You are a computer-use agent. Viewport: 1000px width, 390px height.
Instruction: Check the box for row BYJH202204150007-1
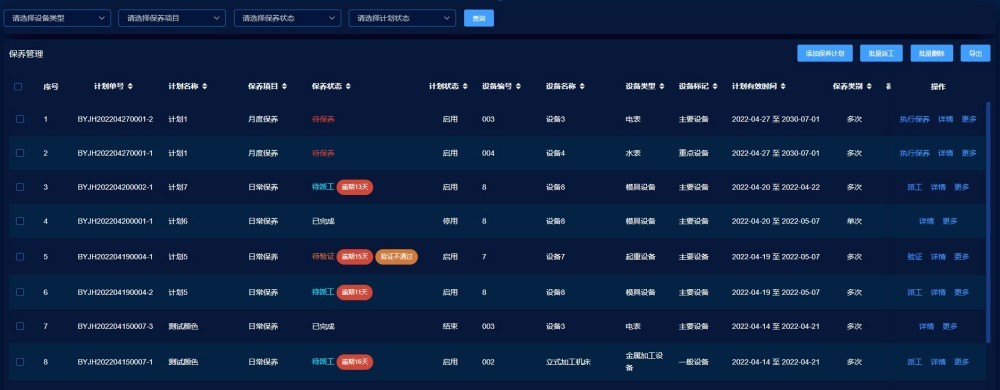coord(20,361)
